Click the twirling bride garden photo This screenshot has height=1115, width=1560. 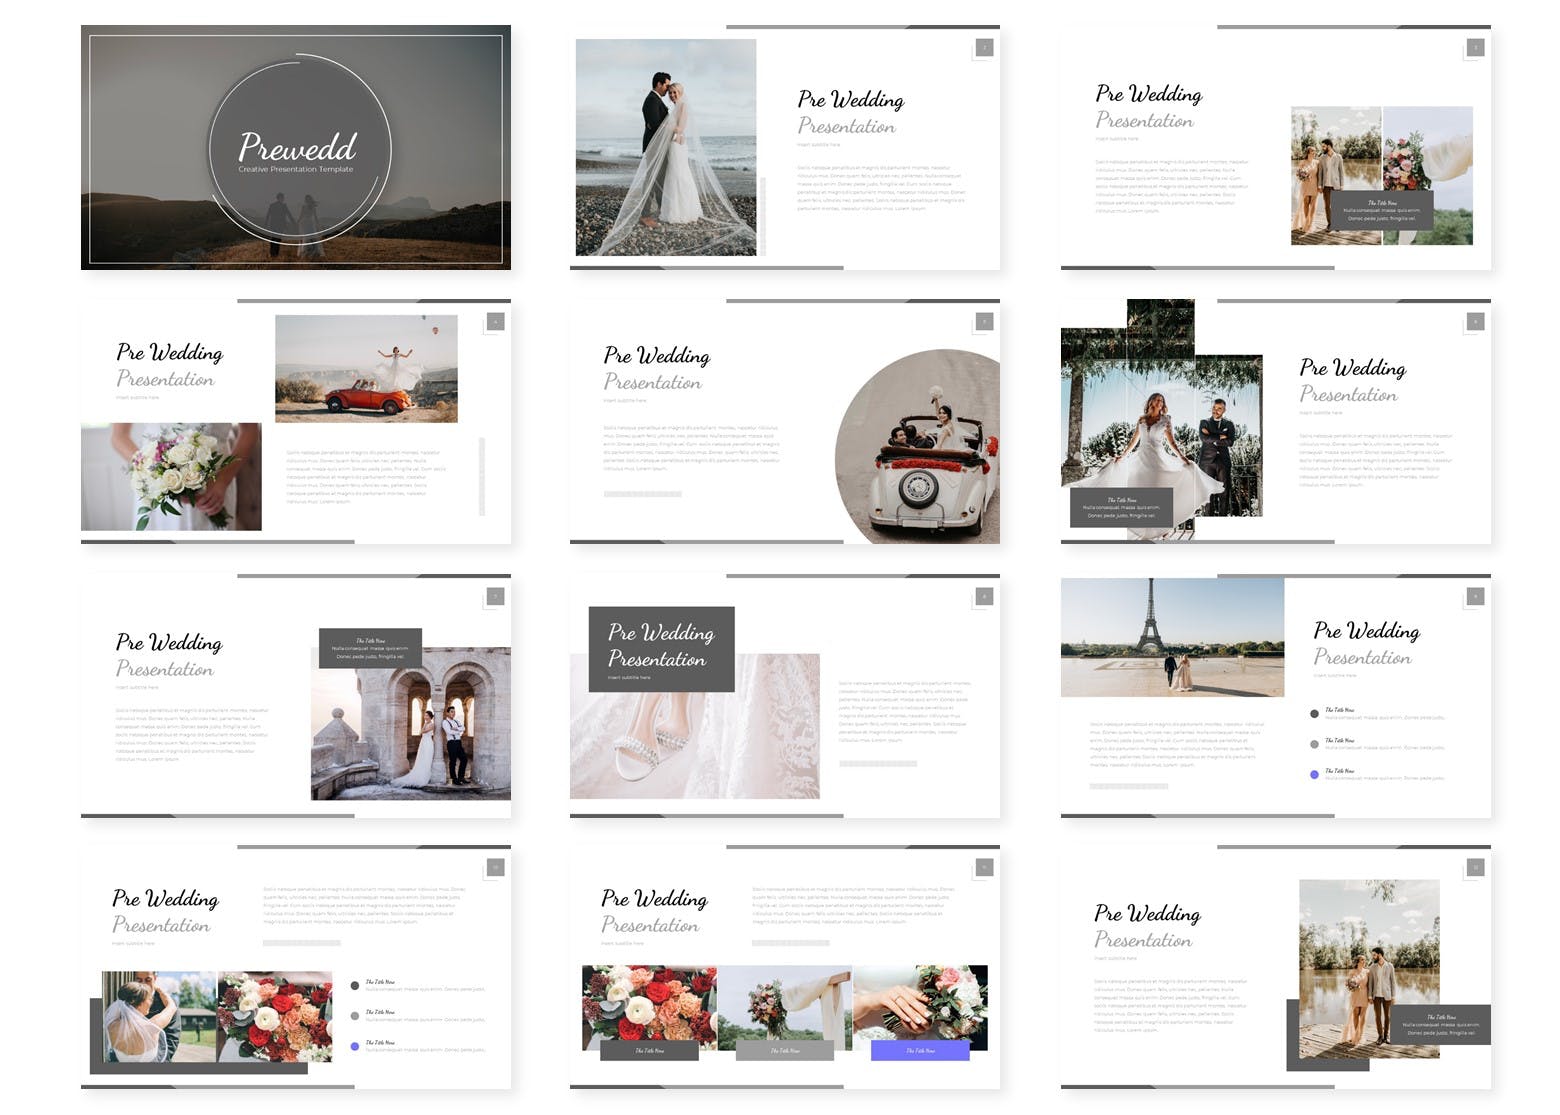click(x=1160, y=420)
